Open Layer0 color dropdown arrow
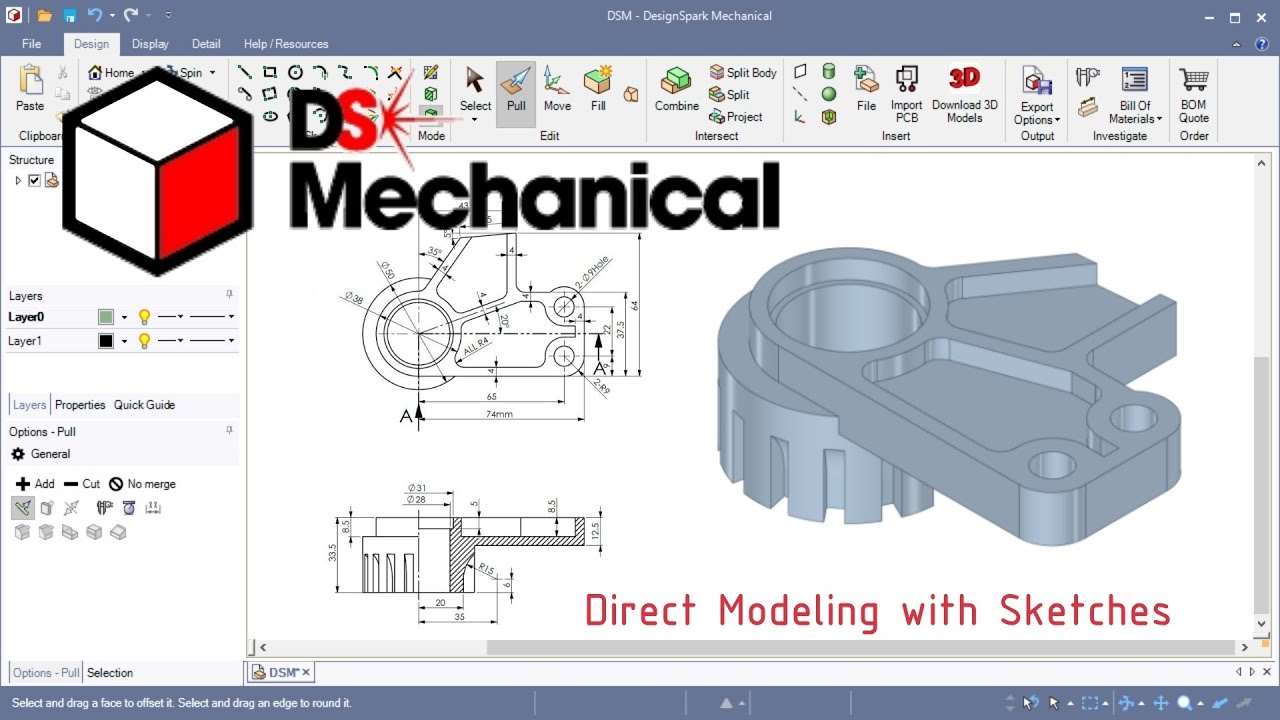Image resolution: width=1280 pixels, height=720 pixels. point(125,317)
